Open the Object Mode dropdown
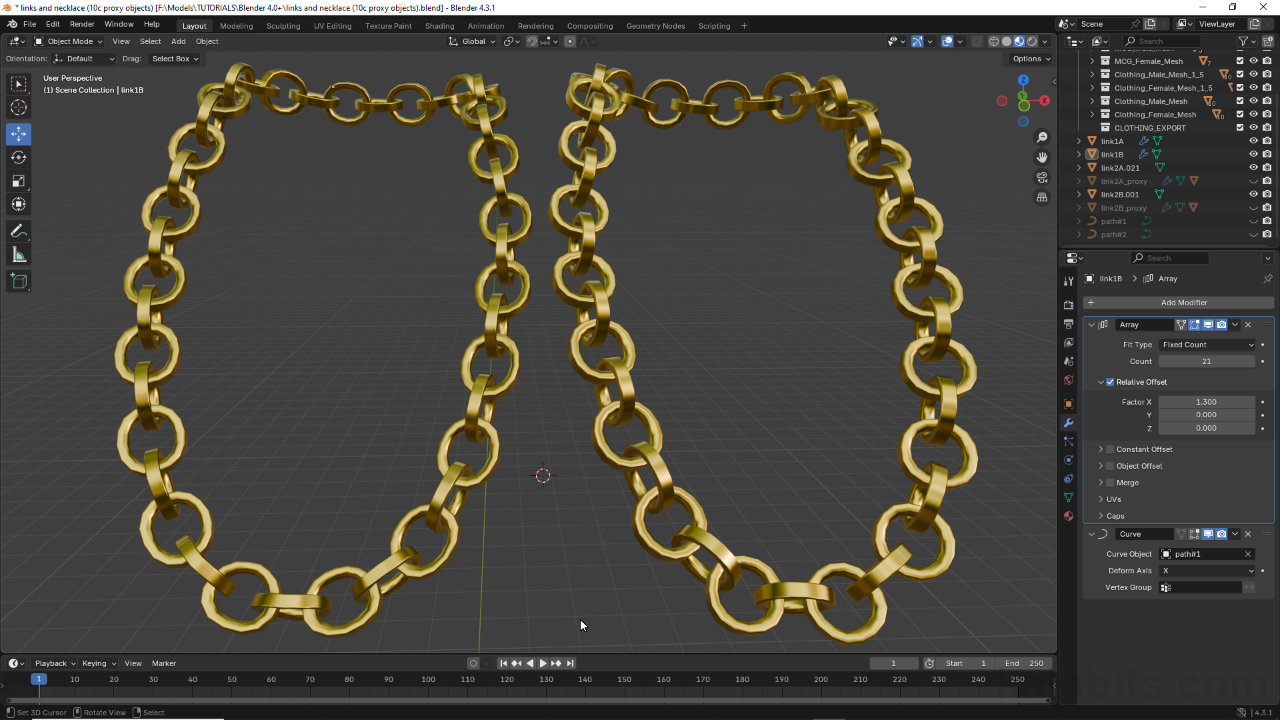 (x=68, y=41)
